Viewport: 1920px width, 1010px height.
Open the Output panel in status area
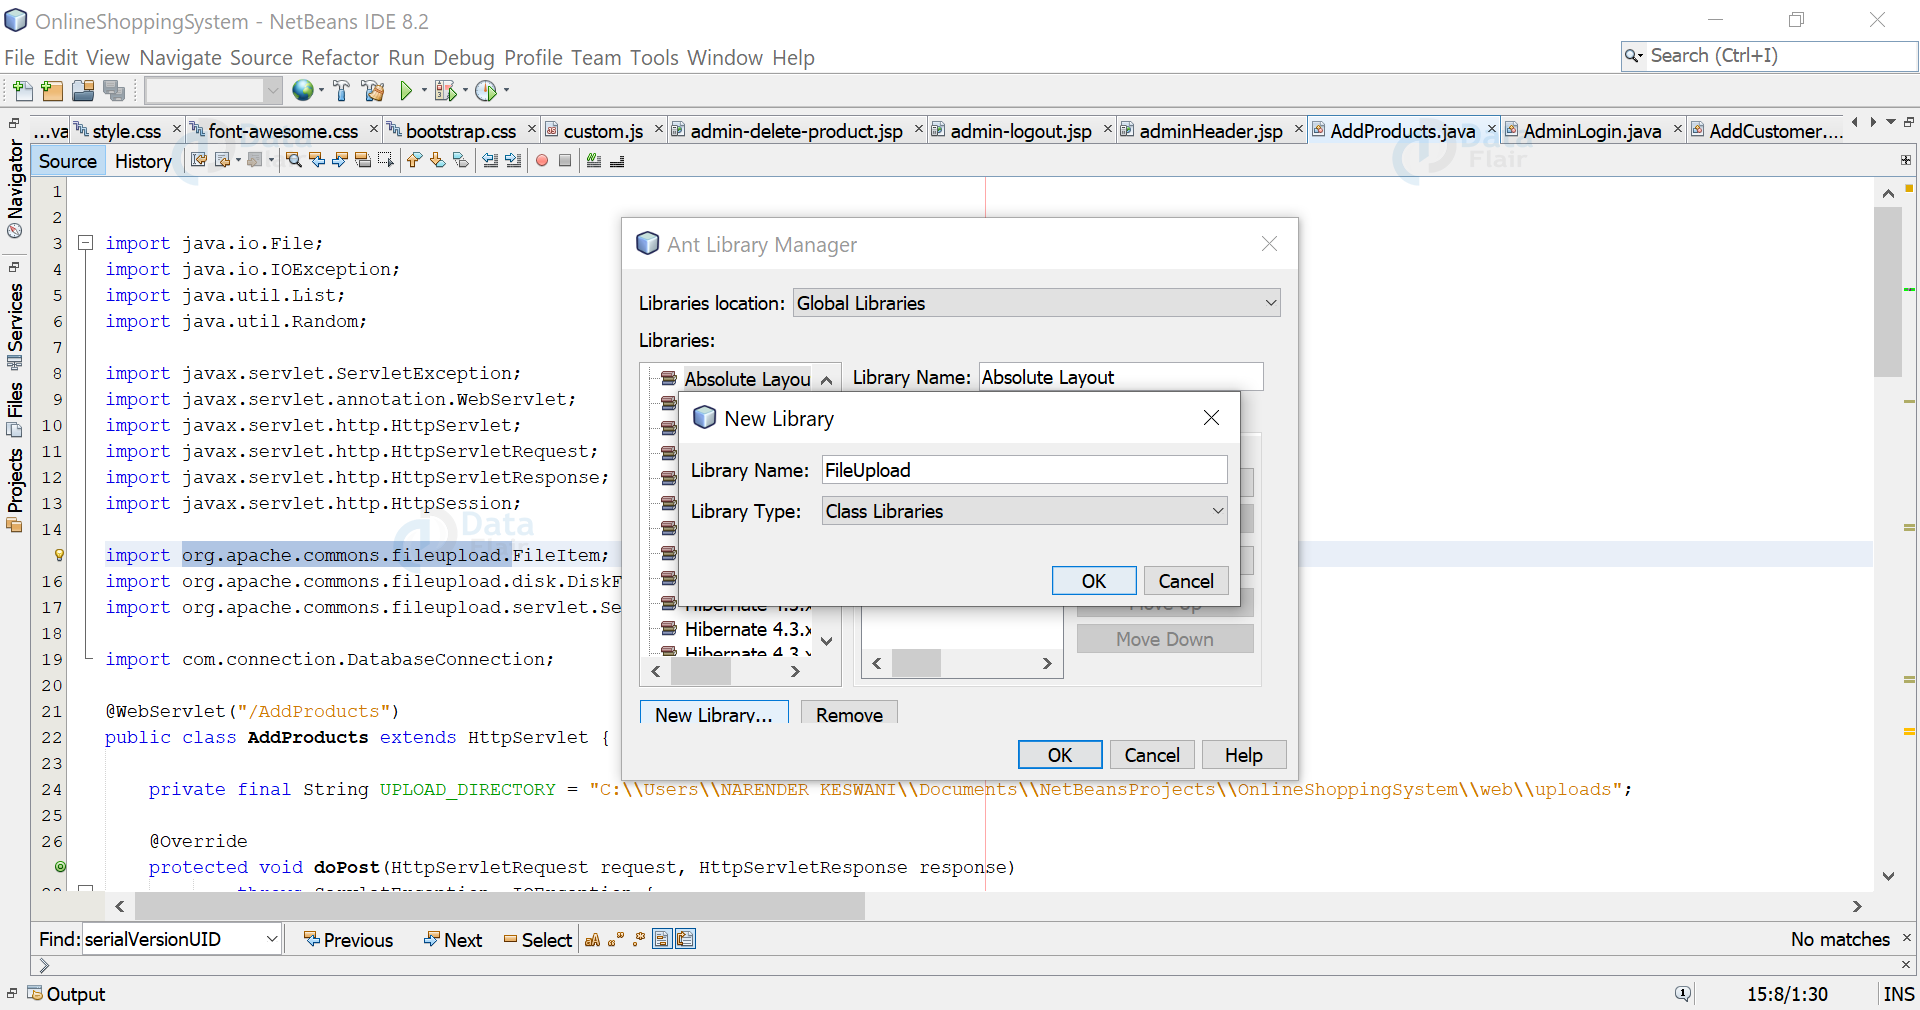66,994
